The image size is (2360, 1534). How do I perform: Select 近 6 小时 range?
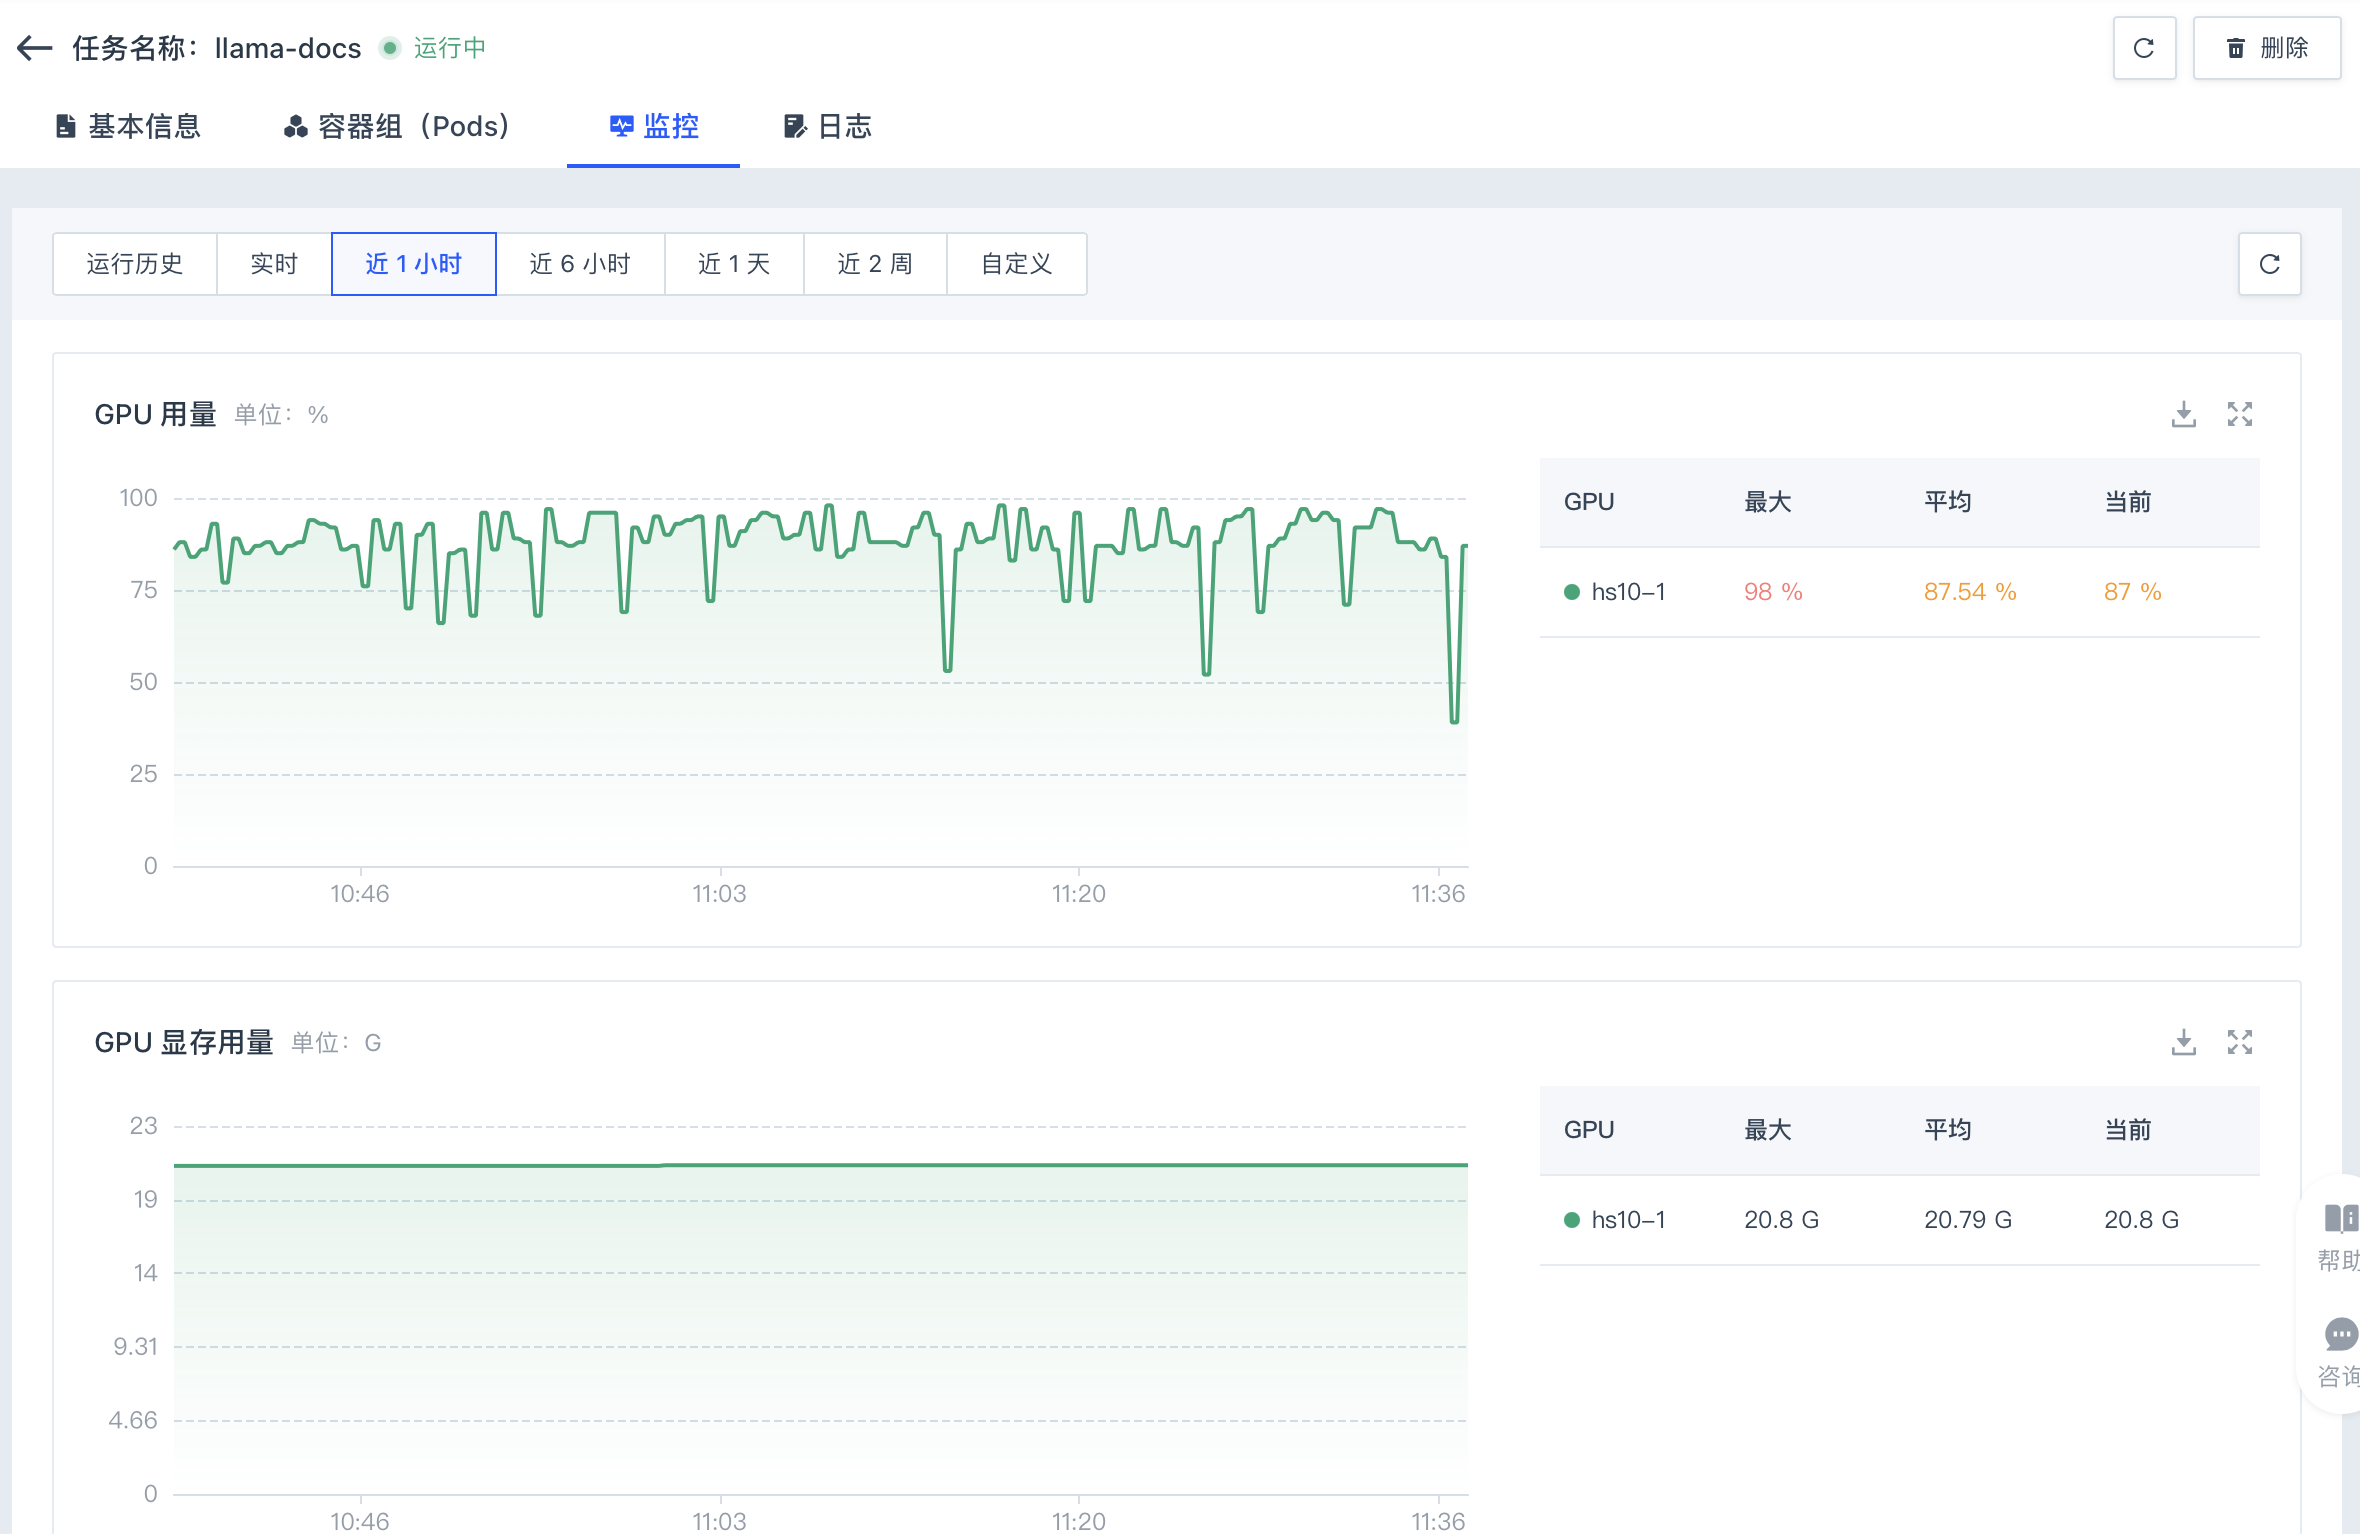[580, 264]
